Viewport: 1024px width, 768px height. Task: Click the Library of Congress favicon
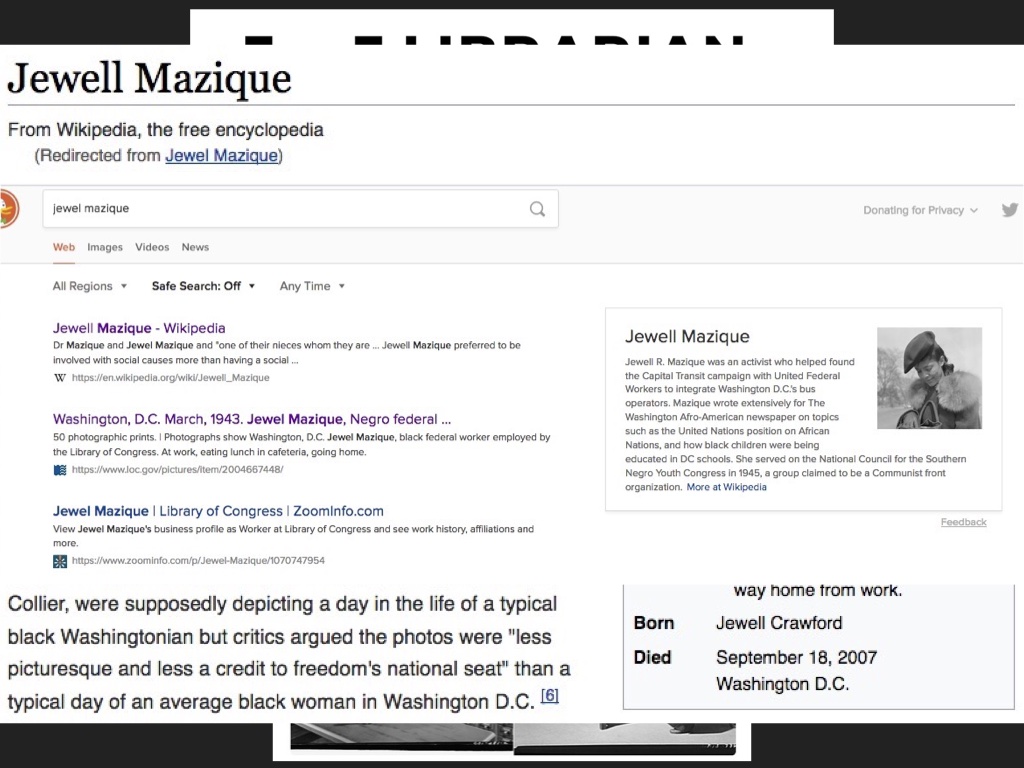click(x=60, y=470)
